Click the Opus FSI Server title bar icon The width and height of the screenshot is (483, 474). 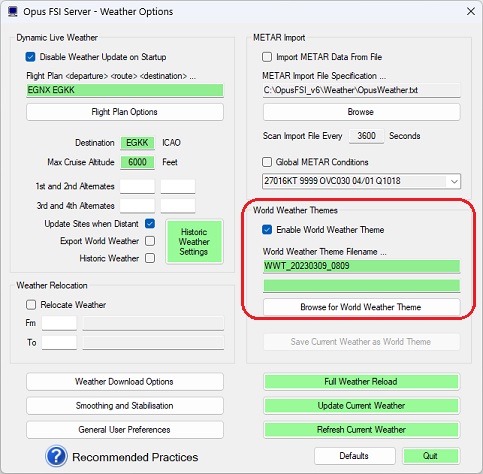click(13, 12)
